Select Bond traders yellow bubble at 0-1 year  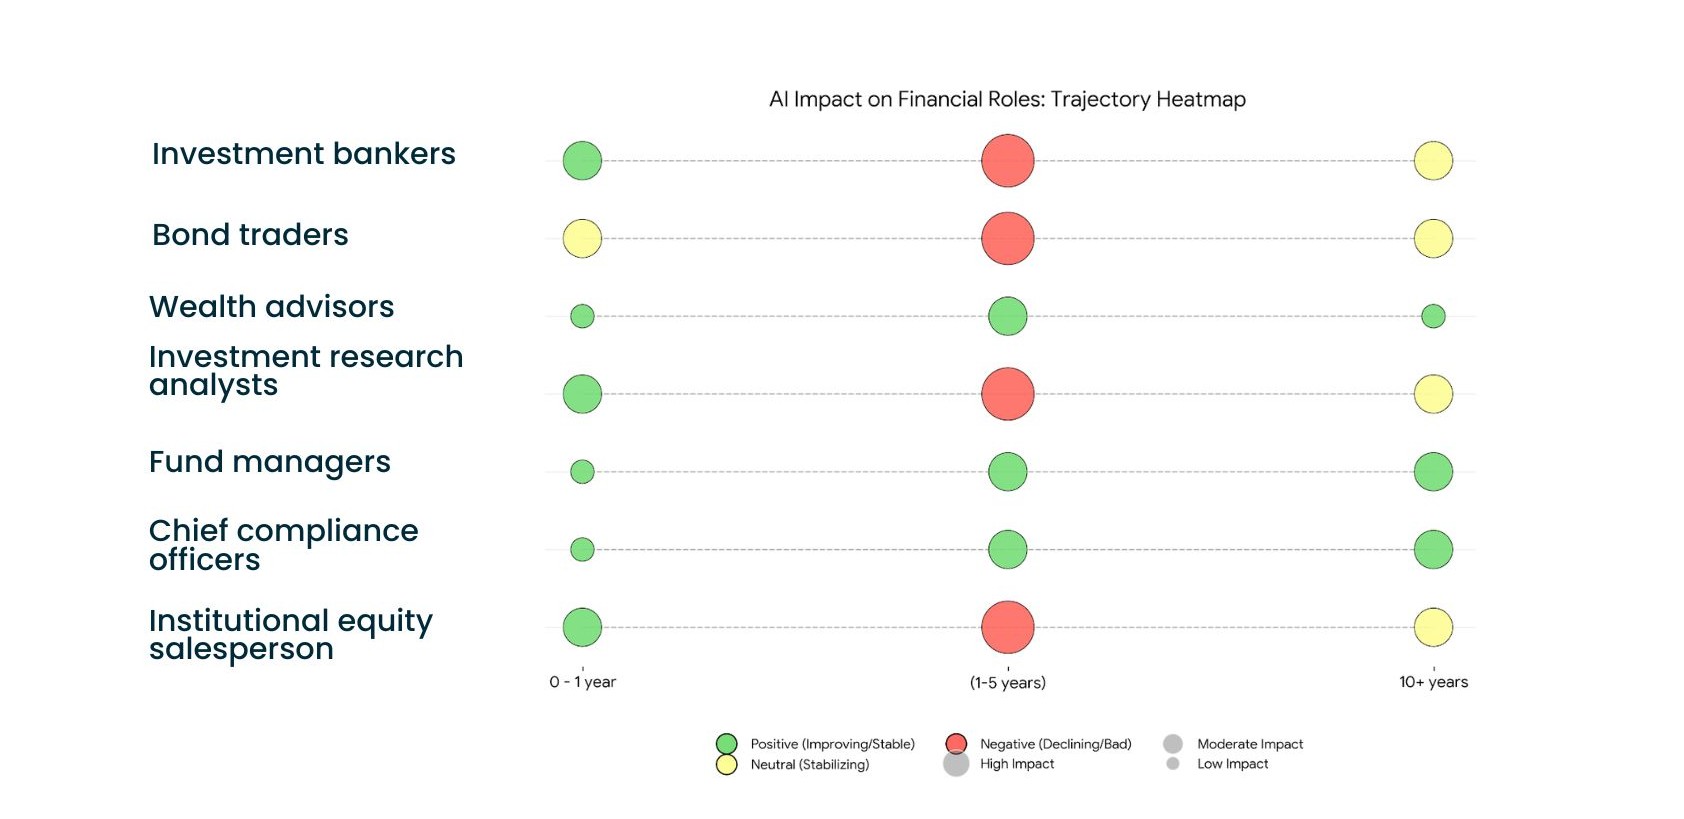582,239
